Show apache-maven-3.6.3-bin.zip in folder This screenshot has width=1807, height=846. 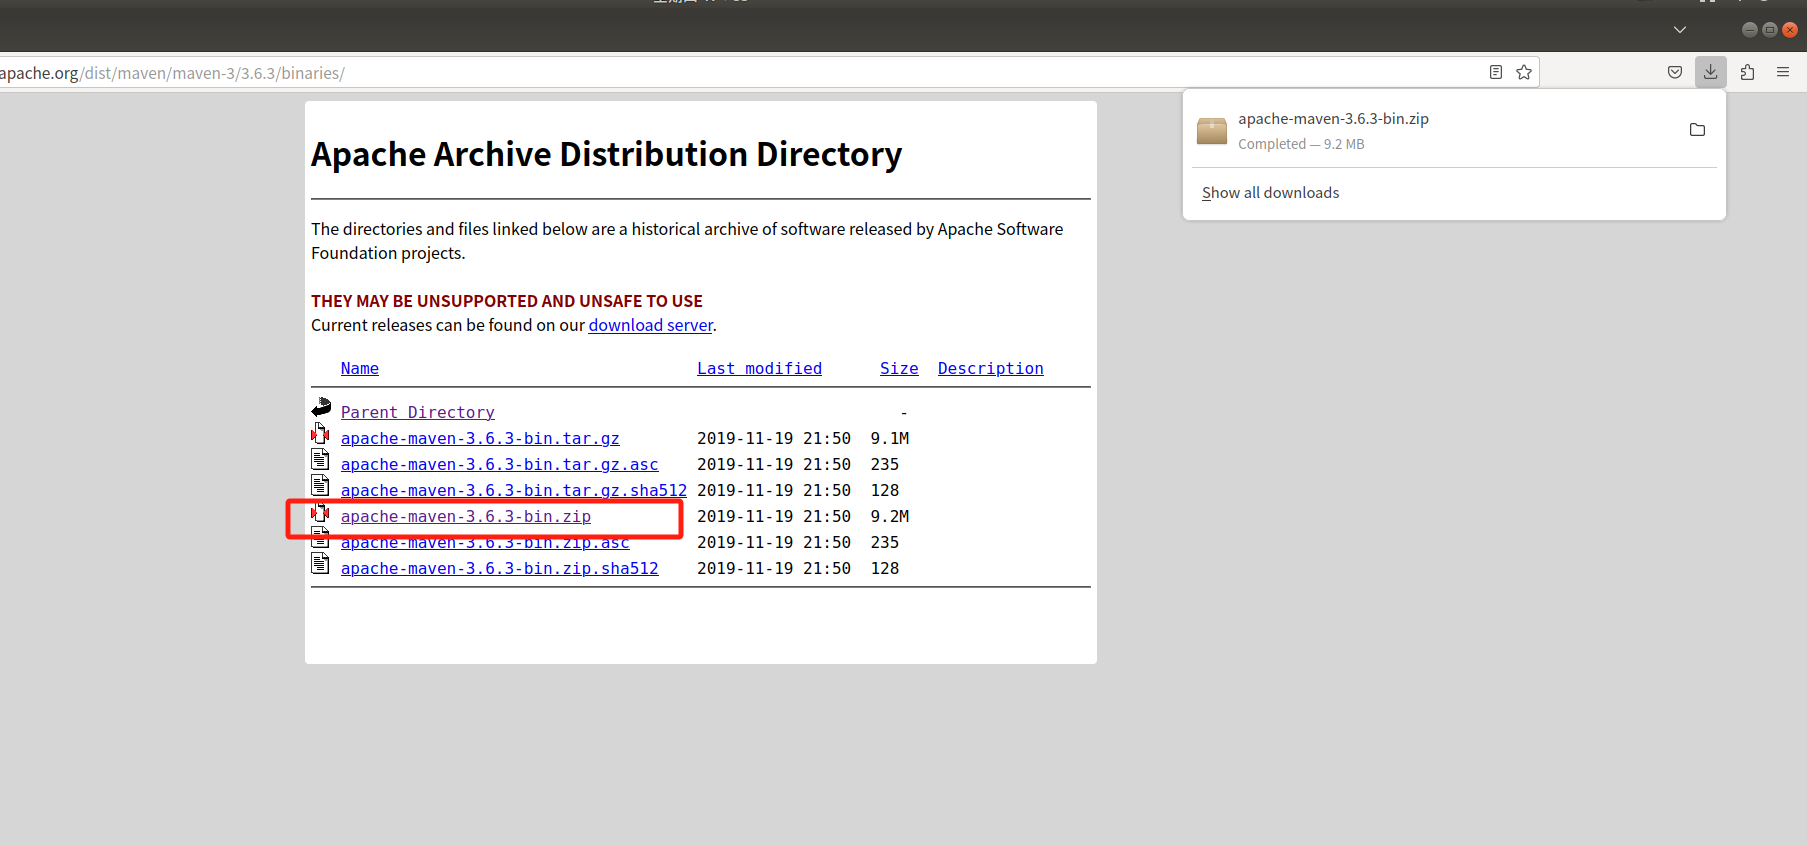coord(1697,130)
